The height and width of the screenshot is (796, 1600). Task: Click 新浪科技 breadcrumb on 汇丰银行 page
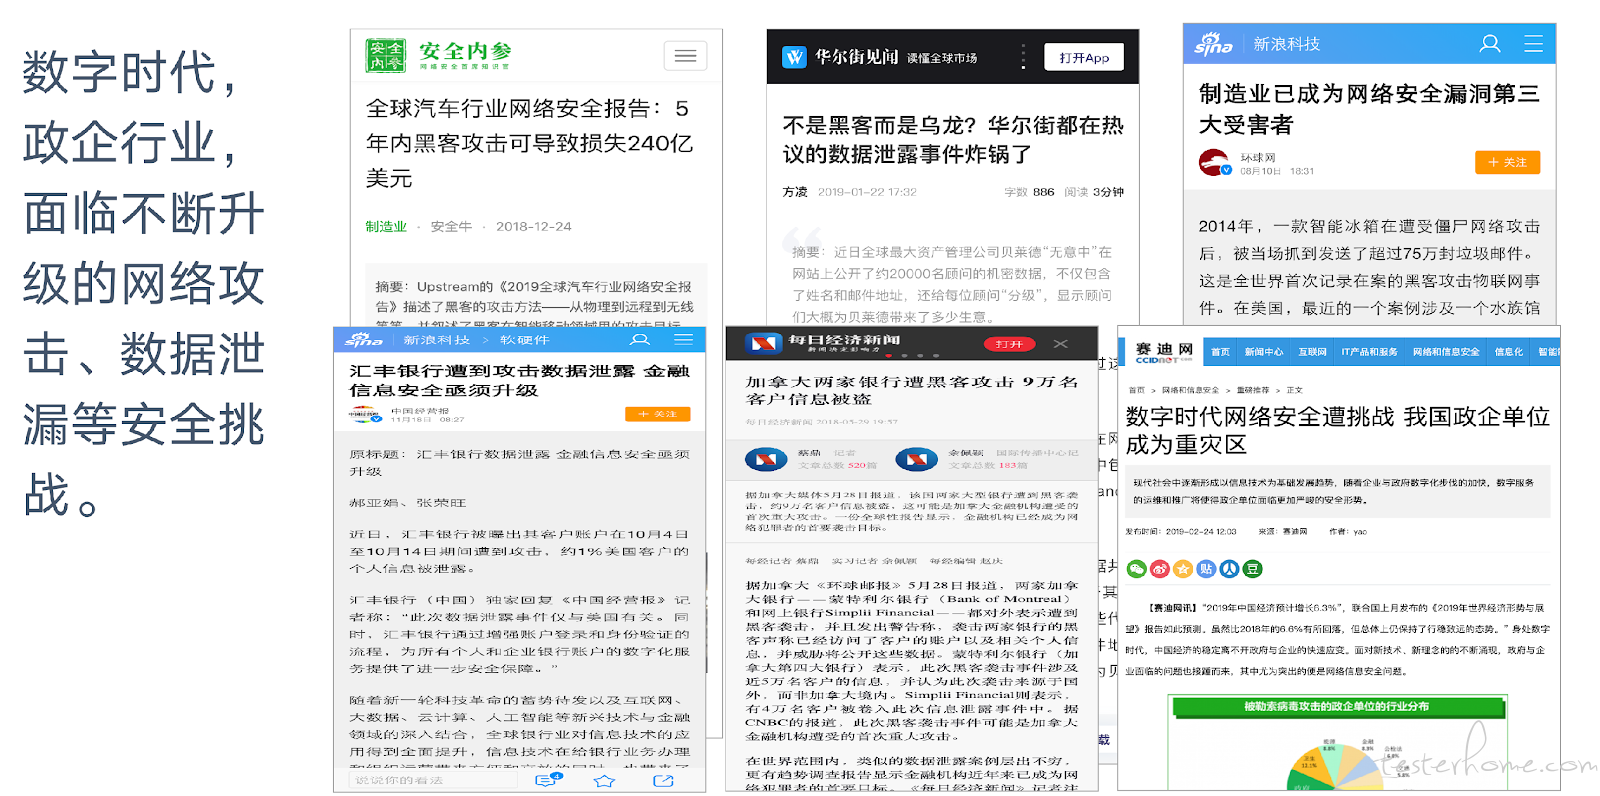[x=436, y=340]
